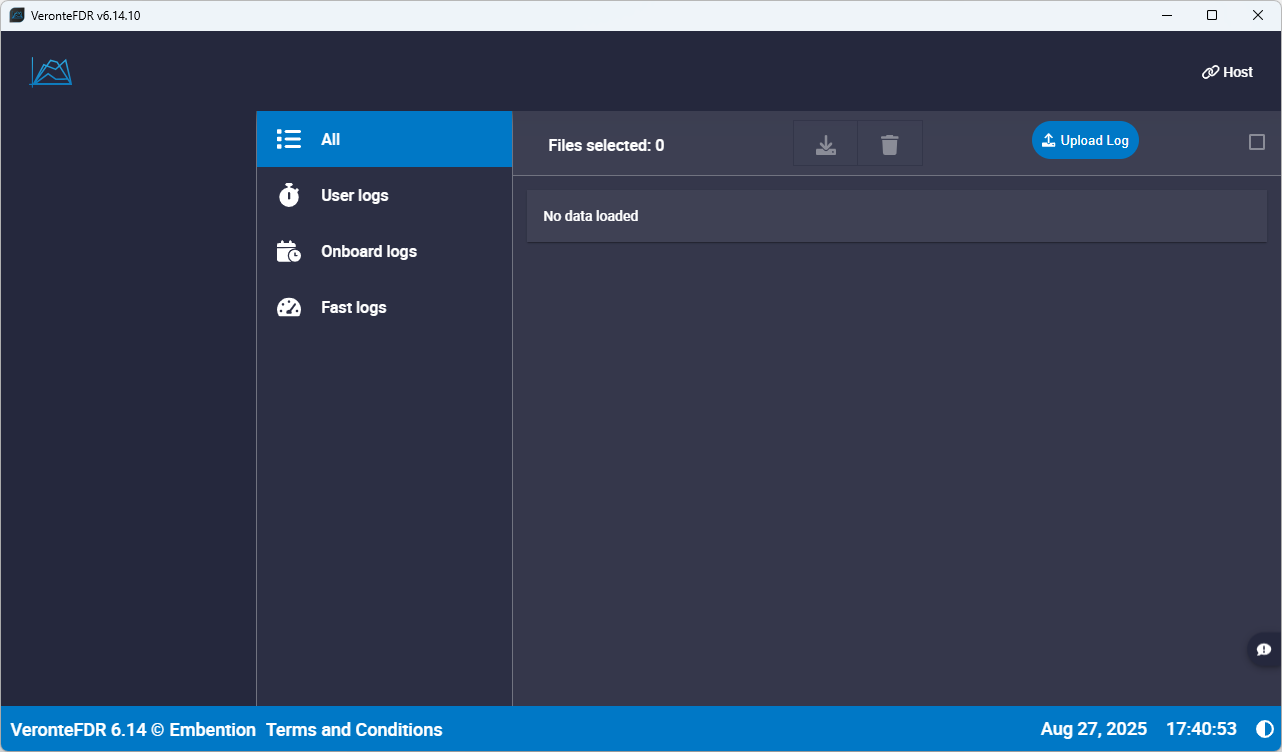Click the VeronteFDR chart logo in header

click(x=51, y=72)
